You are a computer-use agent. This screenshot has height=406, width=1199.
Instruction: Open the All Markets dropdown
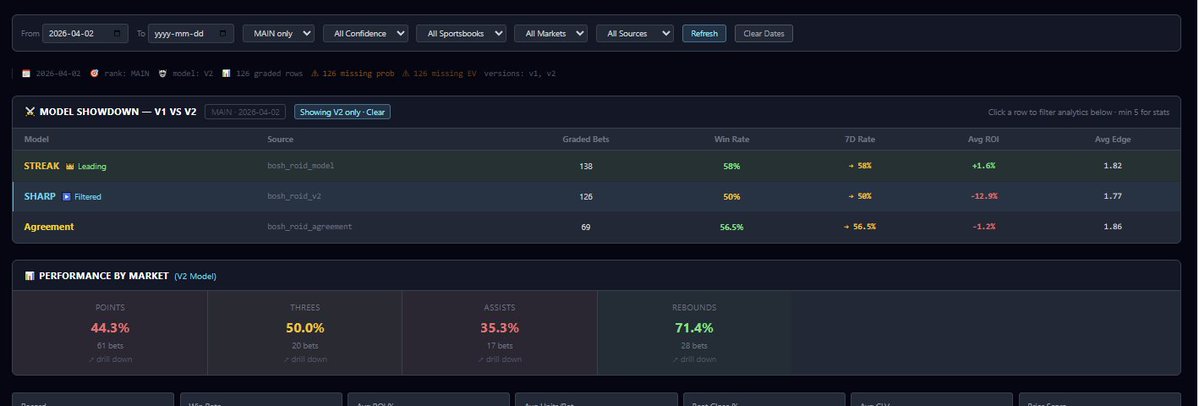coord(551,34)
